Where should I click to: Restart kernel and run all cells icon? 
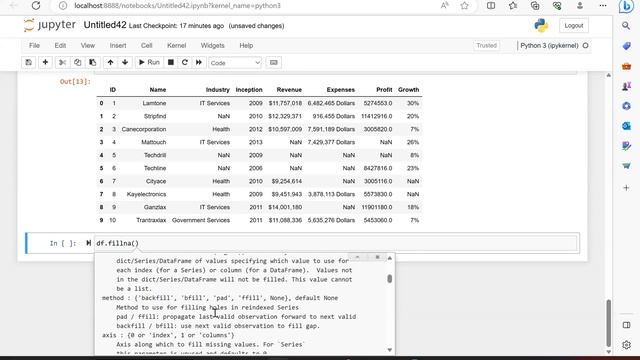pyautogui.click(x=199, y=62)
